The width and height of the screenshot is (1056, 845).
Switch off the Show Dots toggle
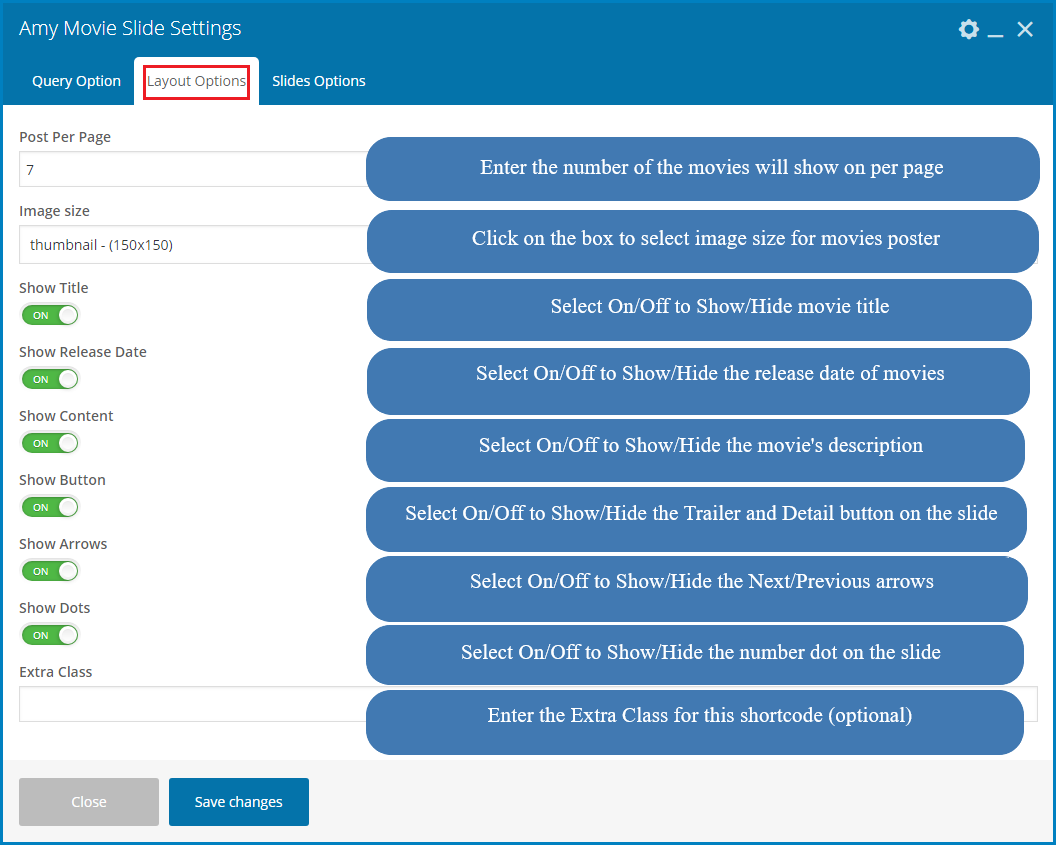50,635
